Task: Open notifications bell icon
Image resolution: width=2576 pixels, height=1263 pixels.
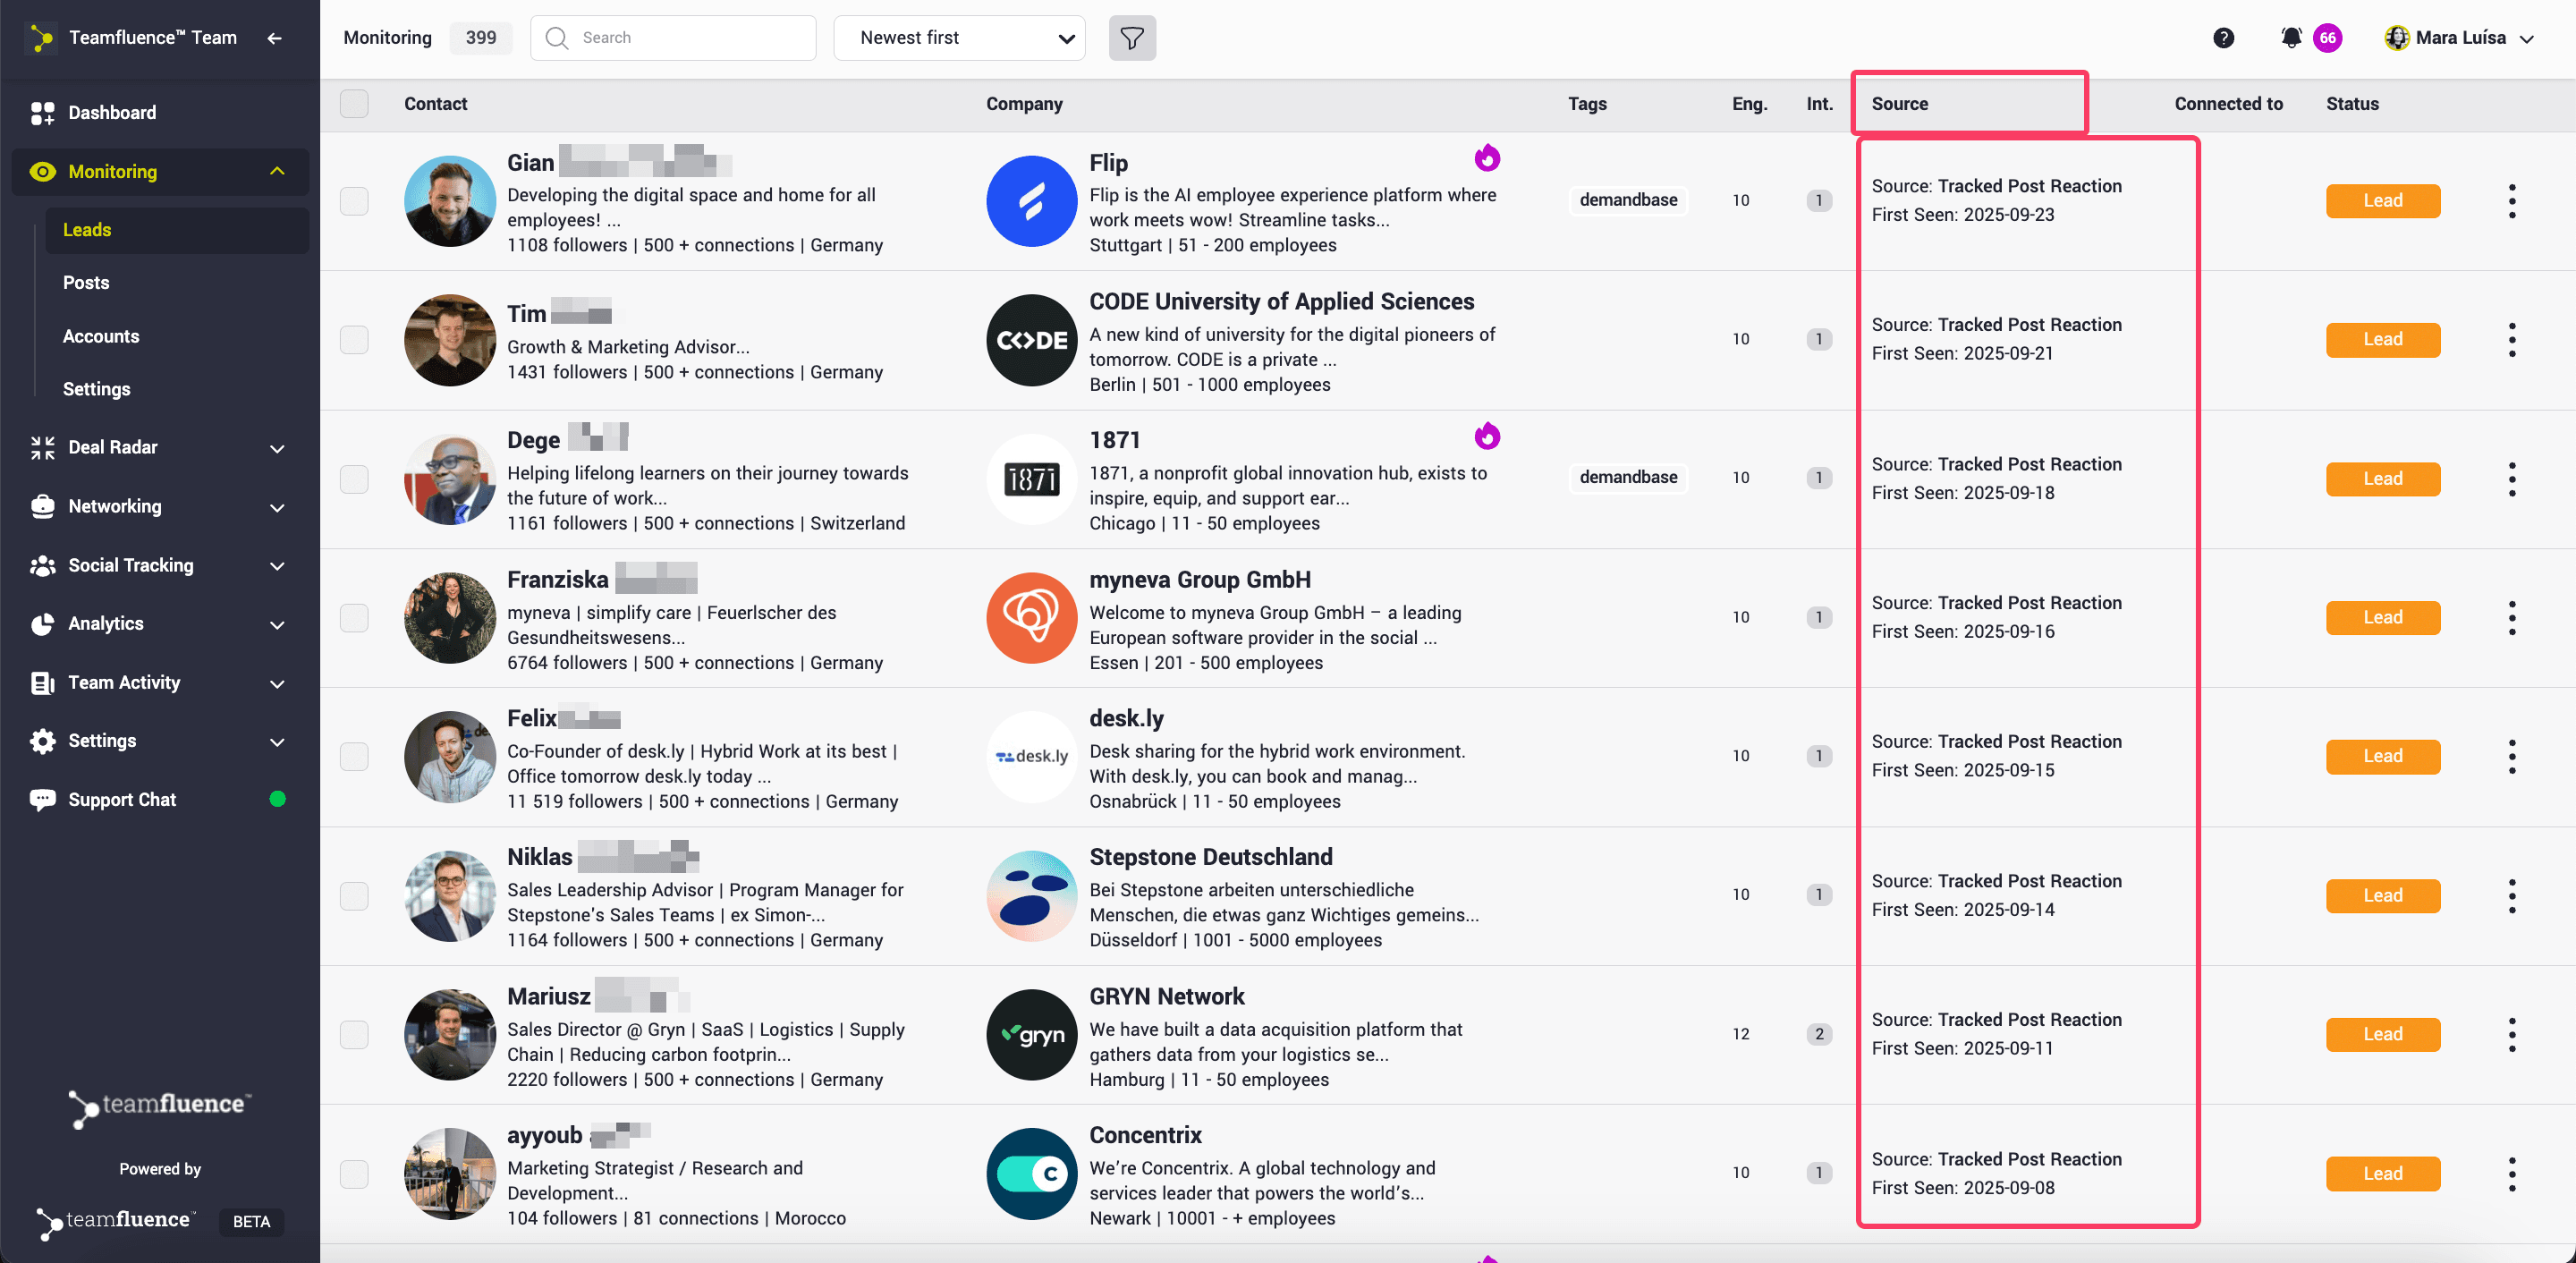Action: 2291,38
